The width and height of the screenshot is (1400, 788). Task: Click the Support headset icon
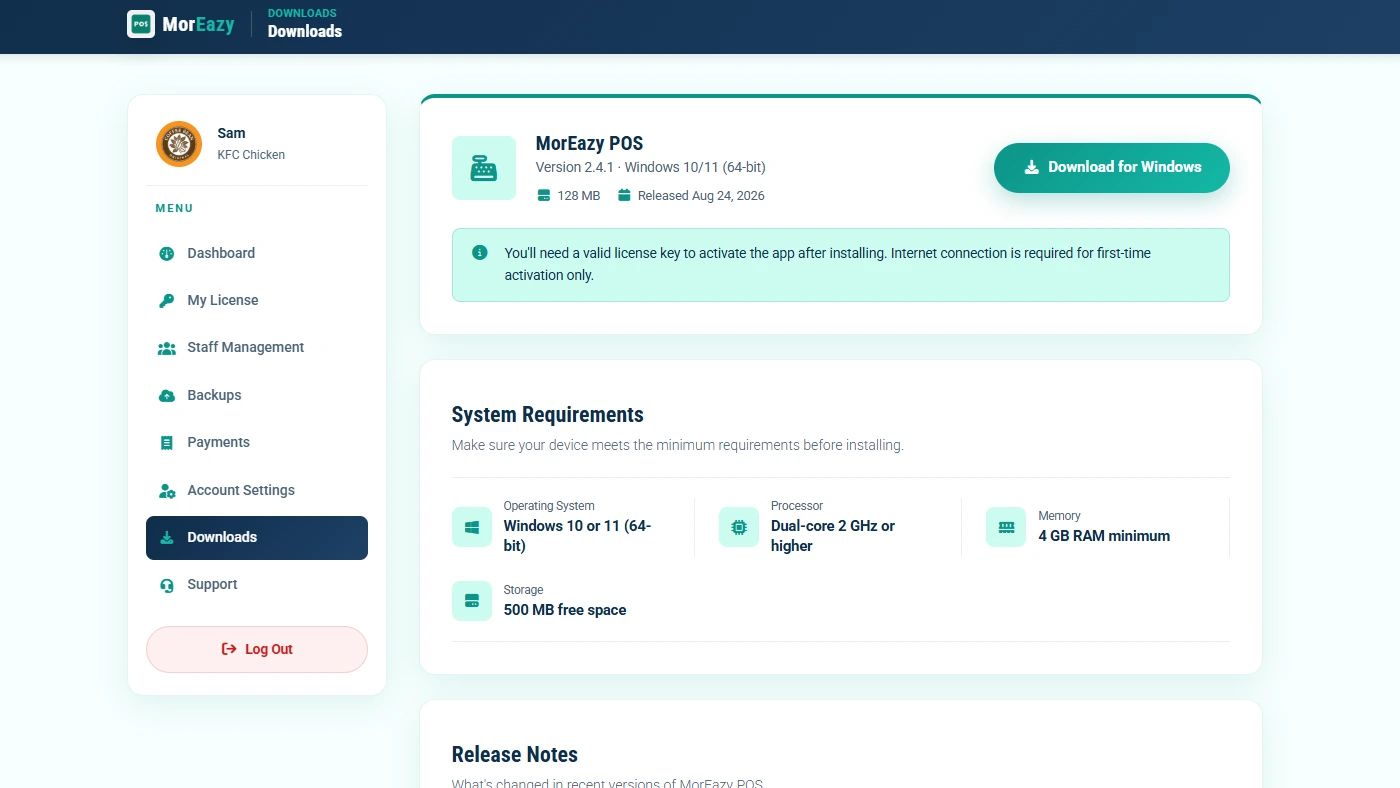click(x=167, y=585)
